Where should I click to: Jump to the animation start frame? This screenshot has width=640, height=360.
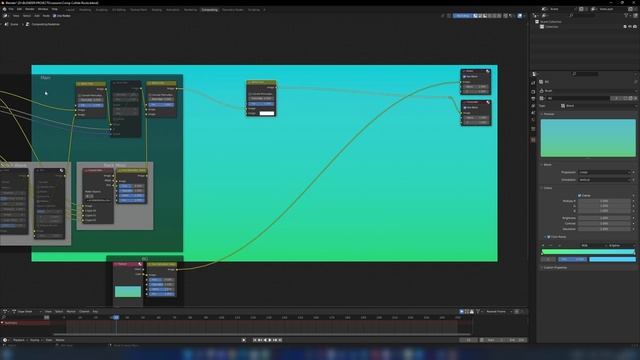(255, 340)
